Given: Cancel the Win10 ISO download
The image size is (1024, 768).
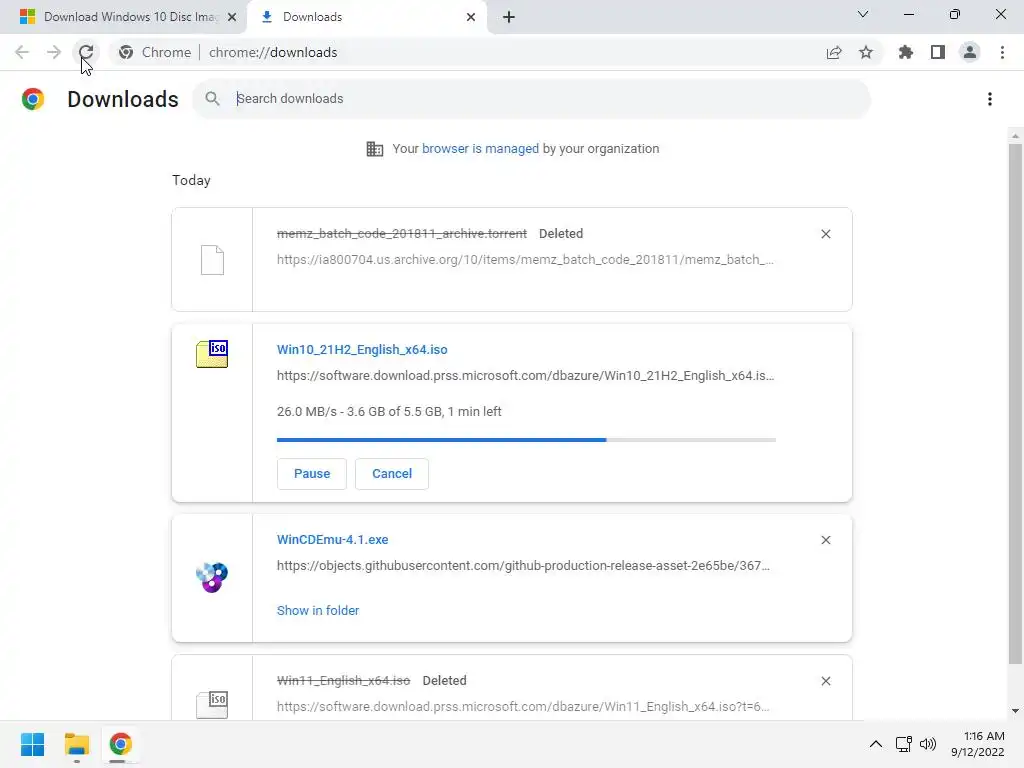Looking at the screenshot, I should tap(392, 473).
